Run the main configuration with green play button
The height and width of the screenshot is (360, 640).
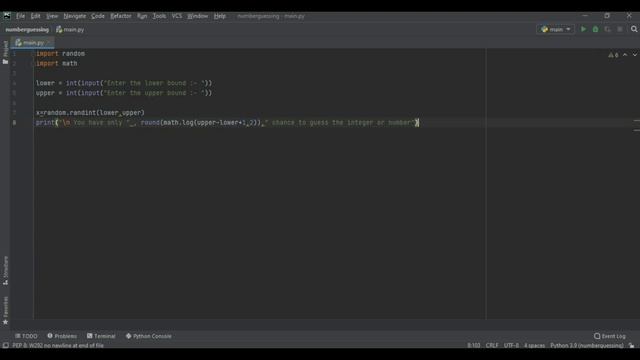[583, 29]
